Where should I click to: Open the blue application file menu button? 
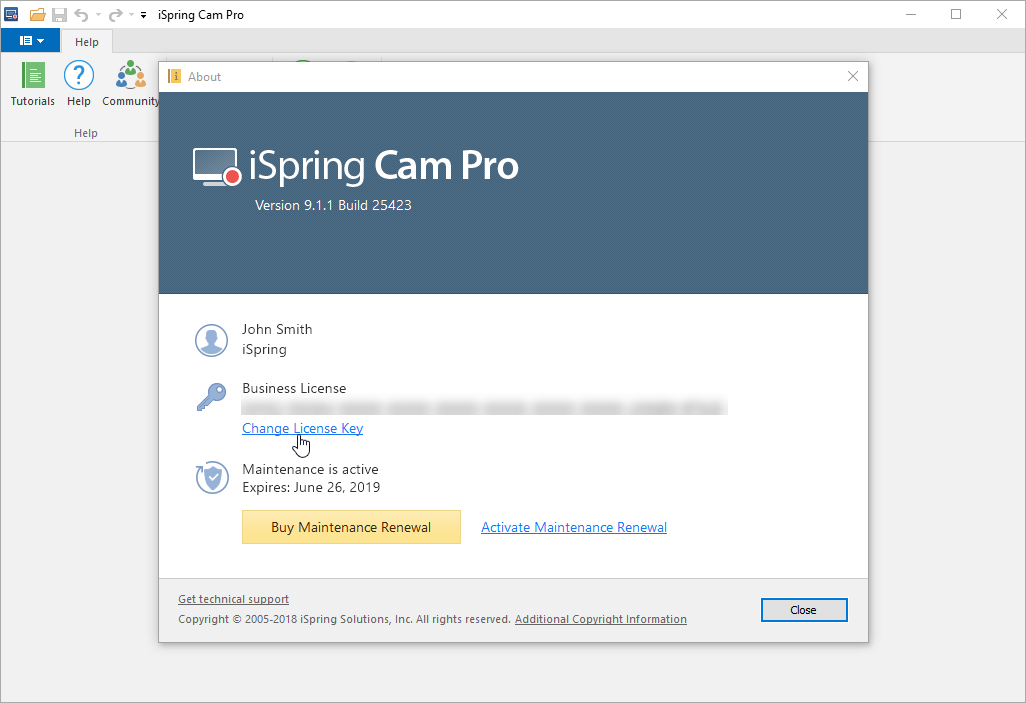[x=30, y=41]
